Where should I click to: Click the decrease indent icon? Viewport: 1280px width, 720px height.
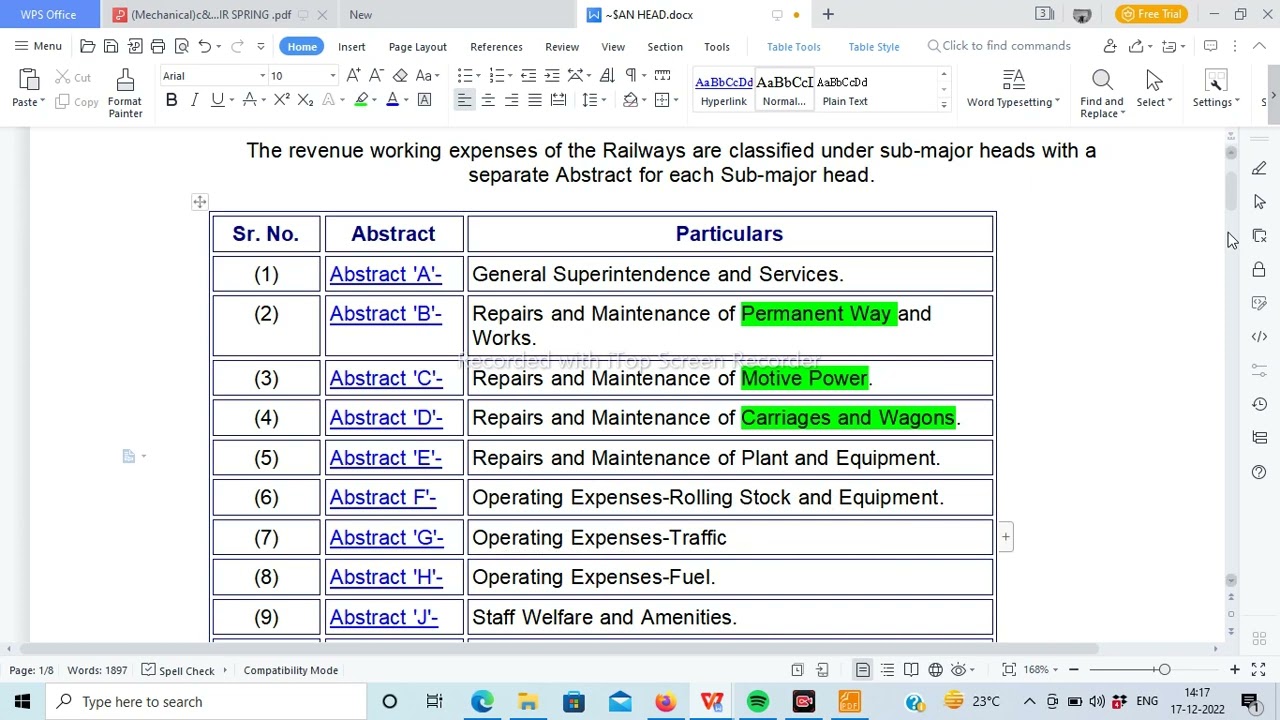click(x=528, y=76)
